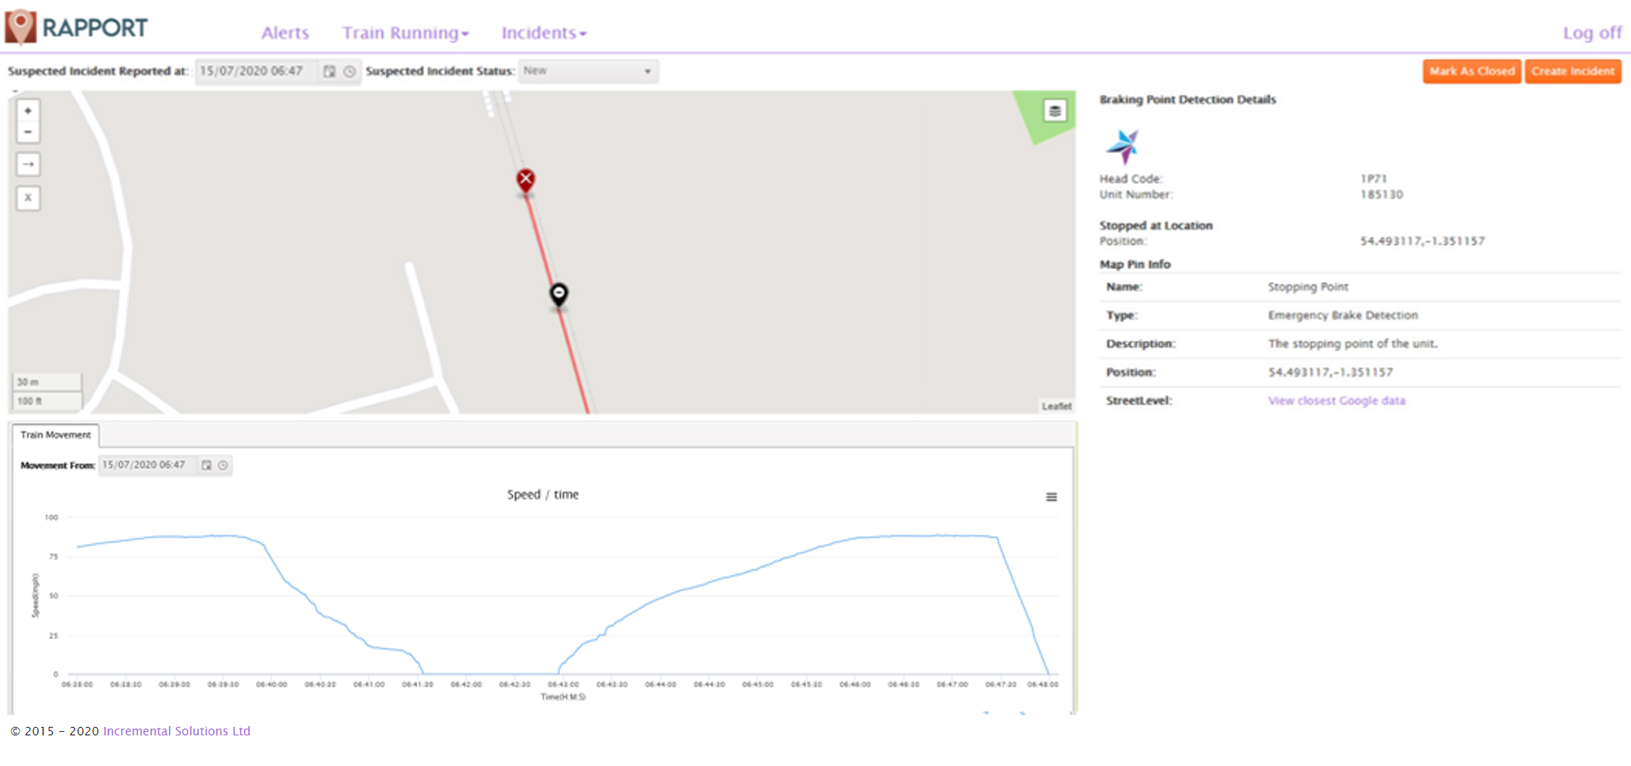
Task: Zoom out on the map
Action: pos(28,132)
